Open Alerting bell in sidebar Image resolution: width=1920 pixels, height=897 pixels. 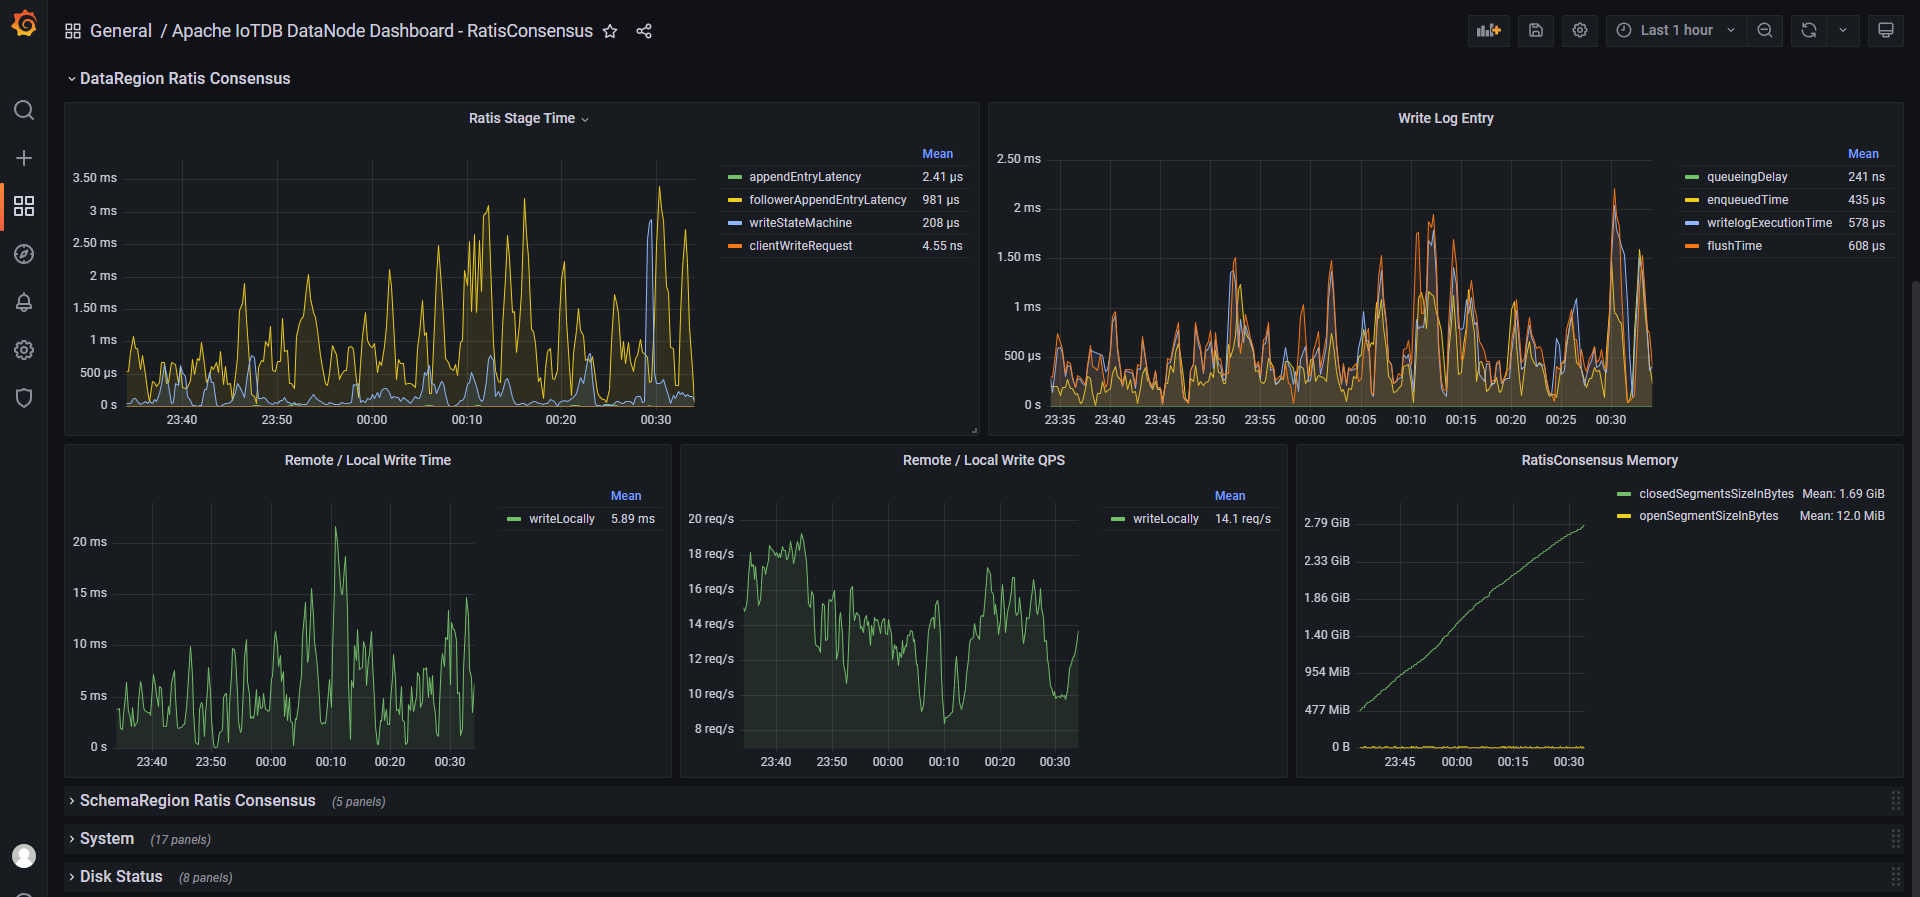pyautogui.click(x=24, y=302)
